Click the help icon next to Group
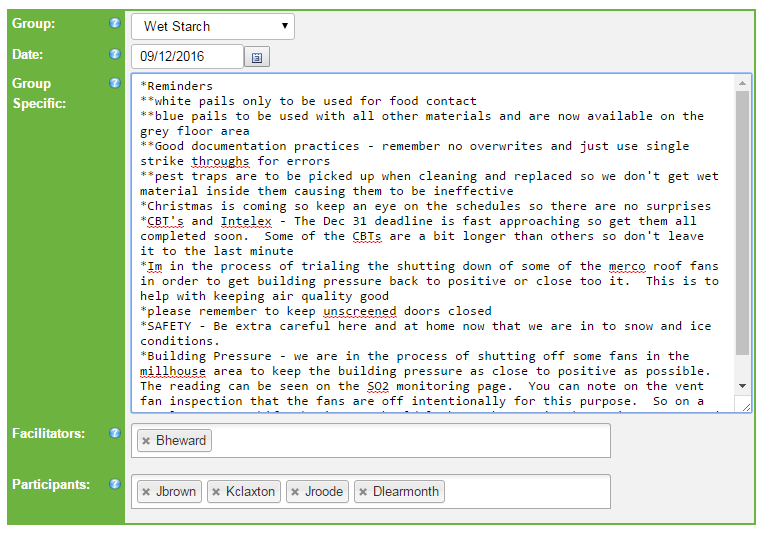This screenshot has width=767, height=534. 115,23
